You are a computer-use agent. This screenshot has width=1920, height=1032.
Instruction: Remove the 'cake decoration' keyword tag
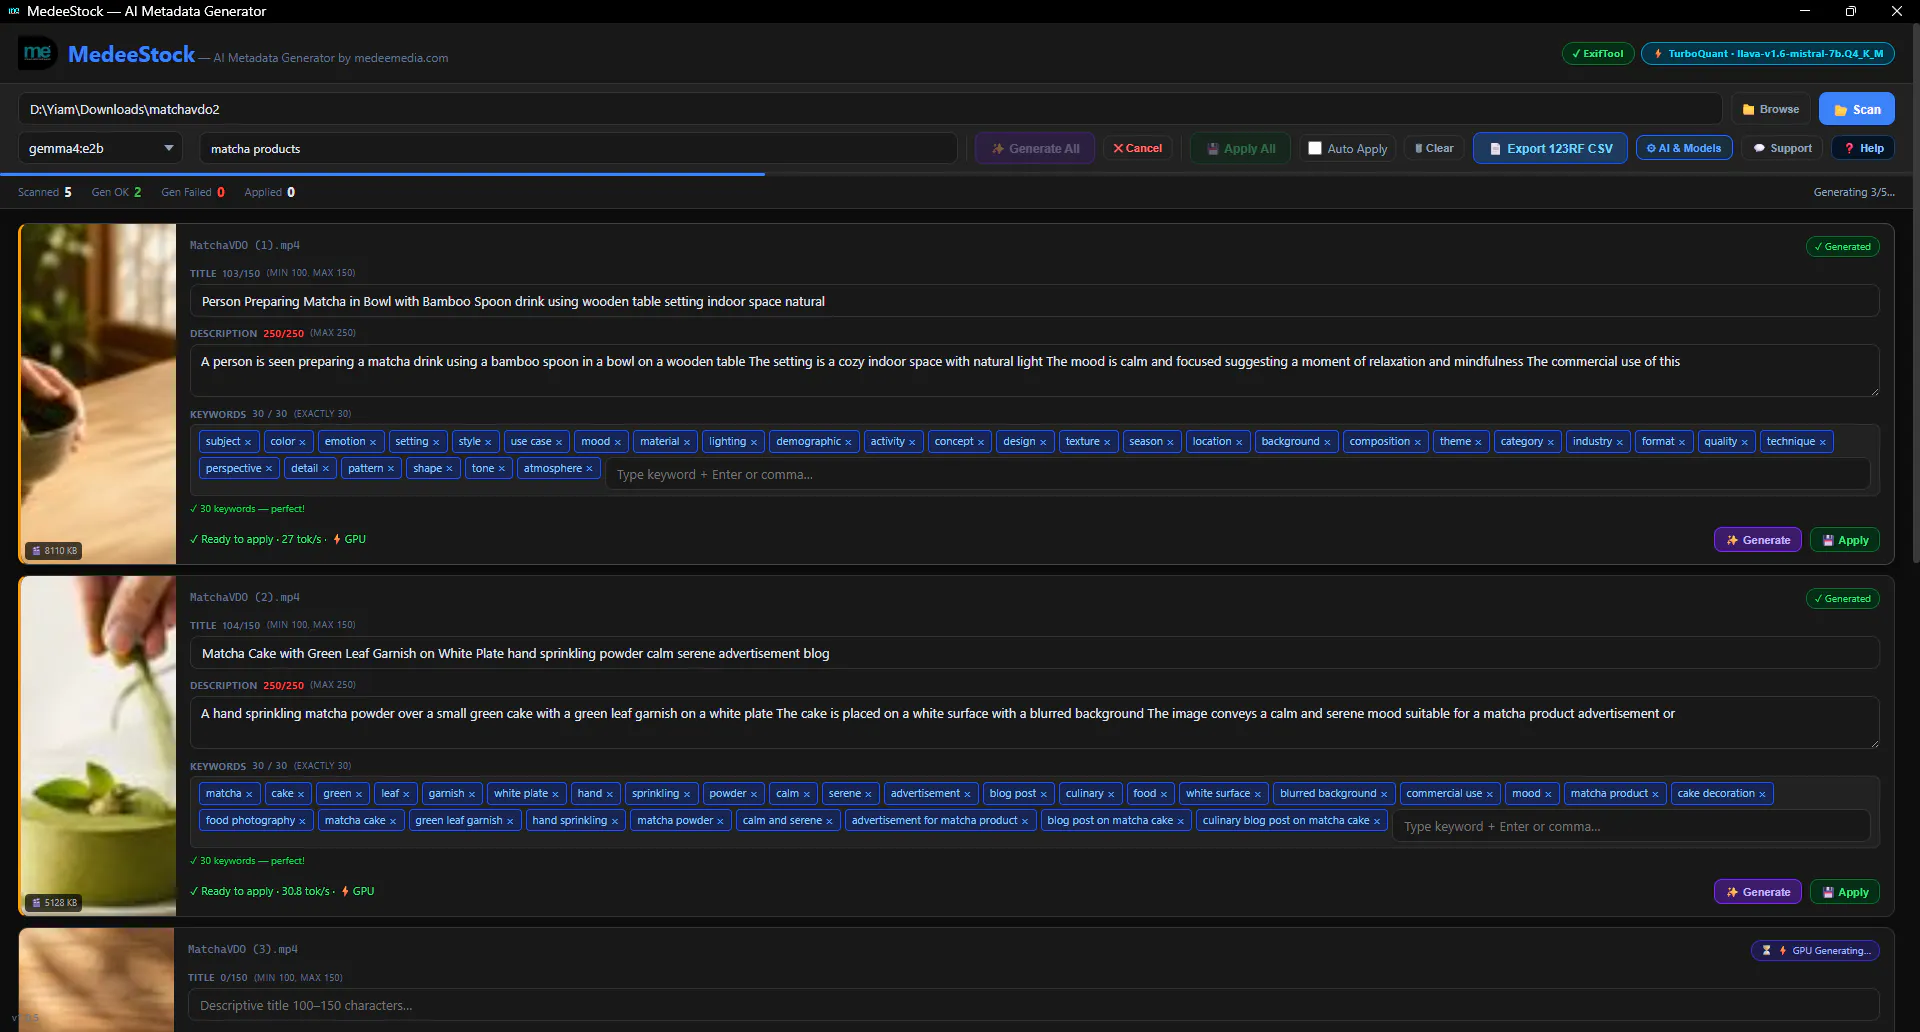[1762, 794]
